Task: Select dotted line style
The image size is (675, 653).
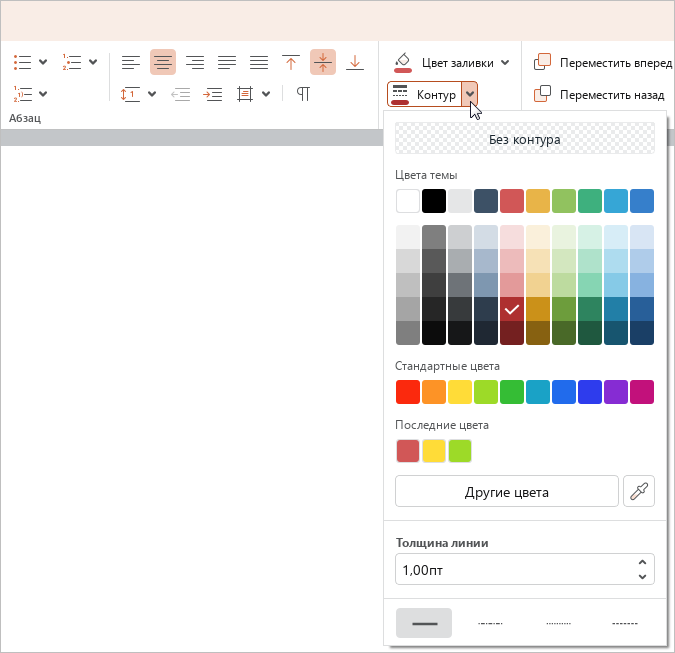Action: coord(558,623)
